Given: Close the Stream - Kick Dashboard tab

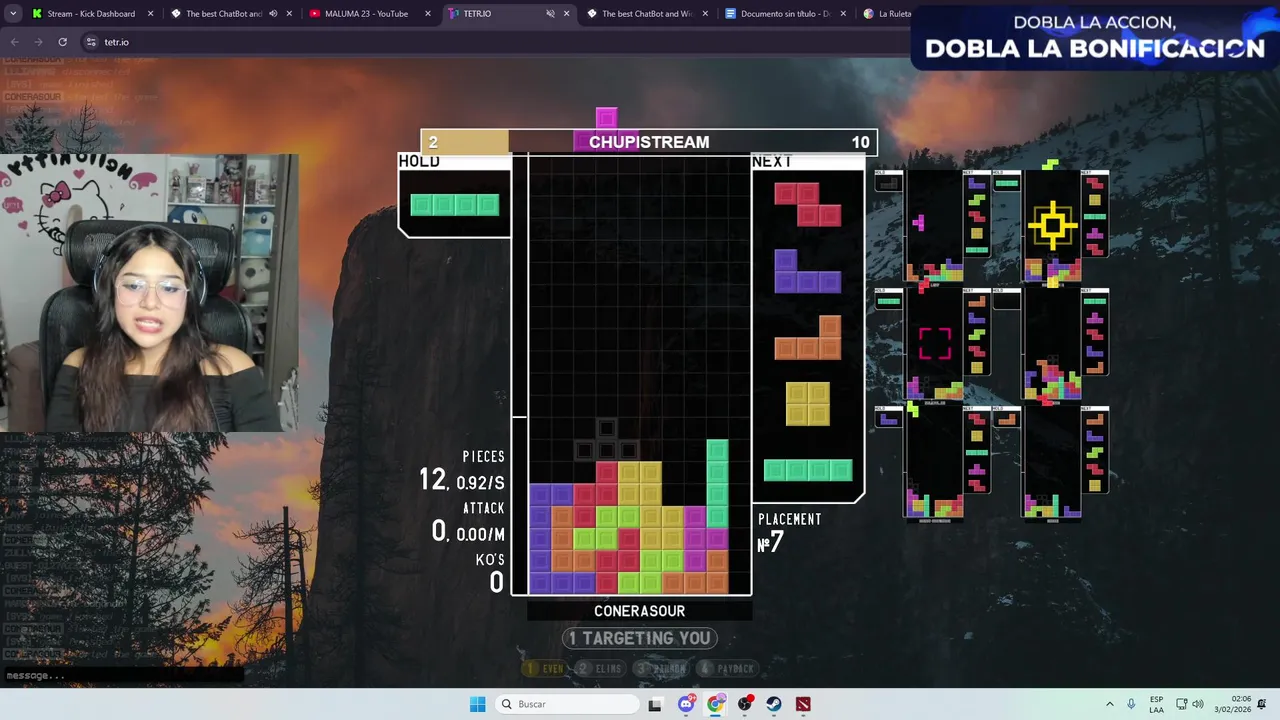Looking at the screenshot, I should point(151,13).
